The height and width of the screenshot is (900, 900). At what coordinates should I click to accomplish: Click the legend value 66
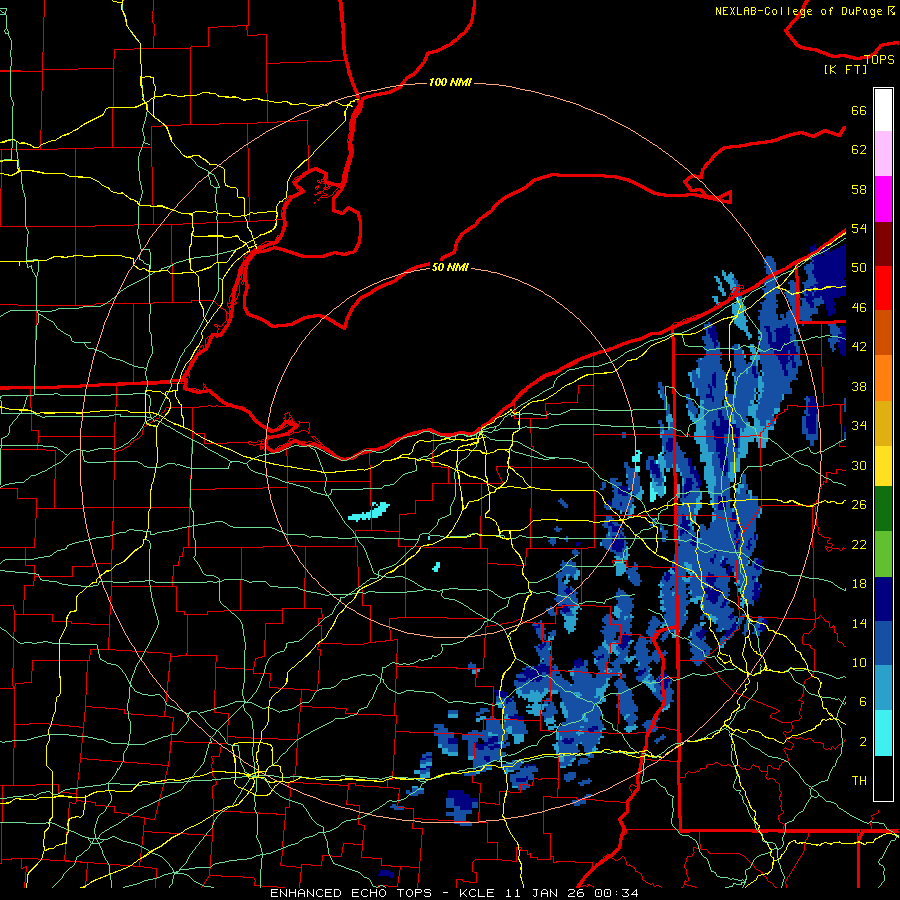(859, 110)
